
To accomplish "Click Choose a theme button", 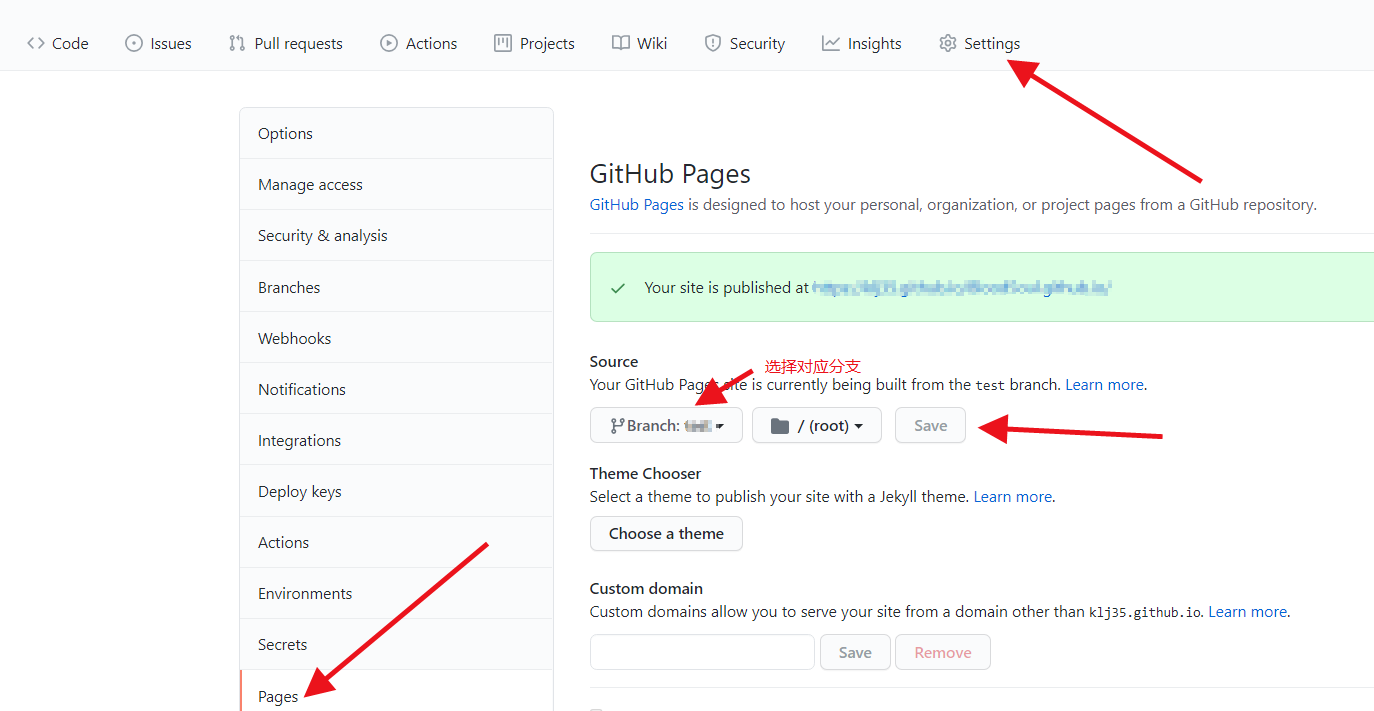I will (666, 533).
